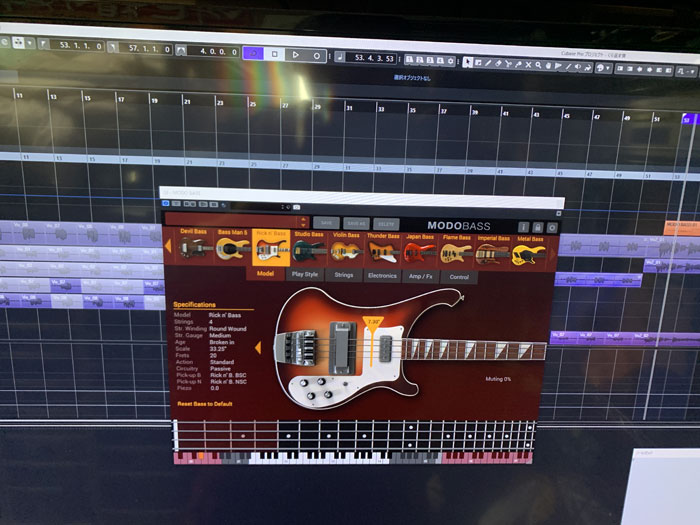Select the Line tool
The height and width of the screenshot is (525, 700).
click(568, 67)
